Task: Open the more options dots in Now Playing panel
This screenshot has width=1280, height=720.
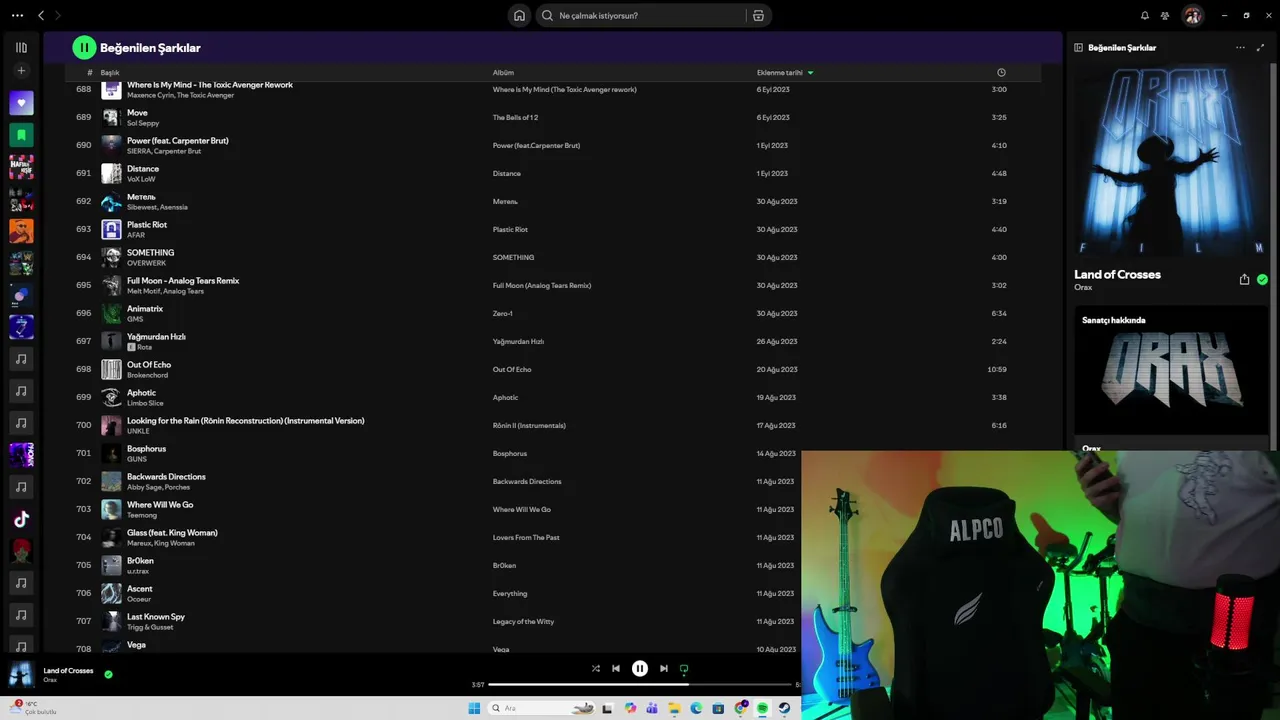Action: (1240, 47)
